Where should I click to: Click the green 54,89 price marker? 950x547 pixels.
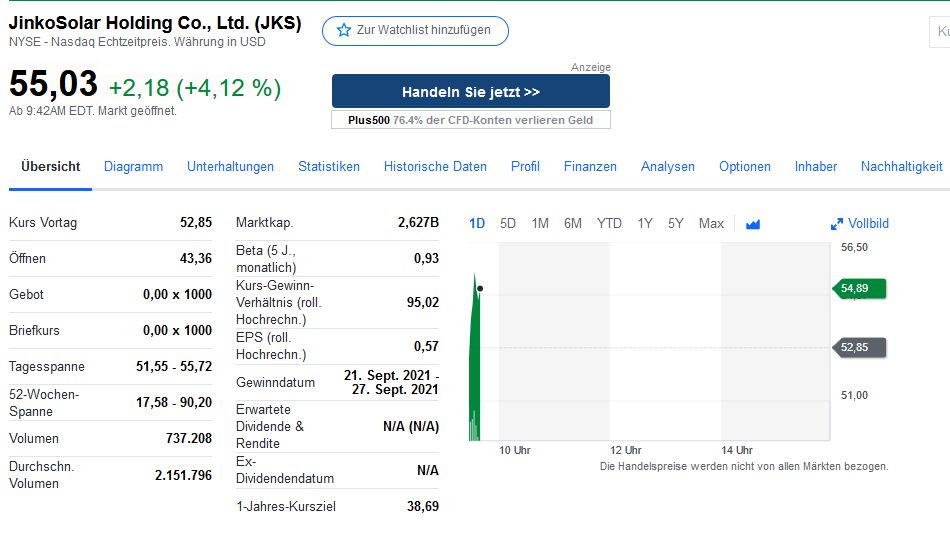[859, 288]
